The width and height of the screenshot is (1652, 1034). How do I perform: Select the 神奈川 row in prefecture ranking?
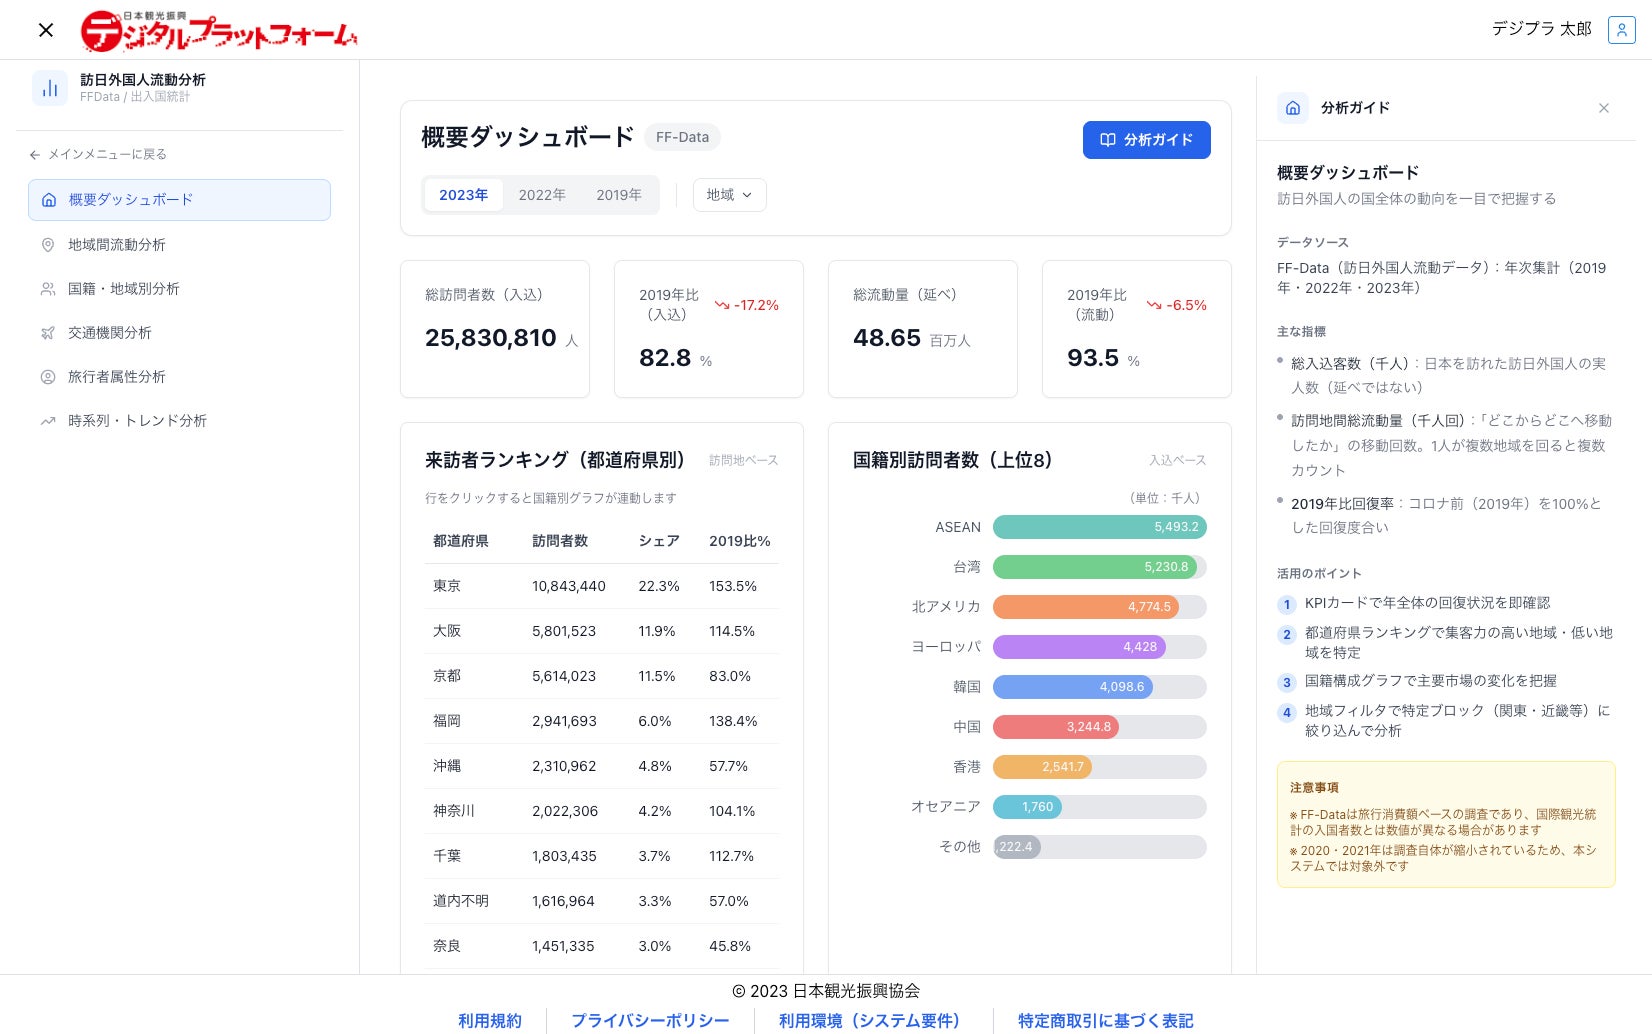[602, 811]
